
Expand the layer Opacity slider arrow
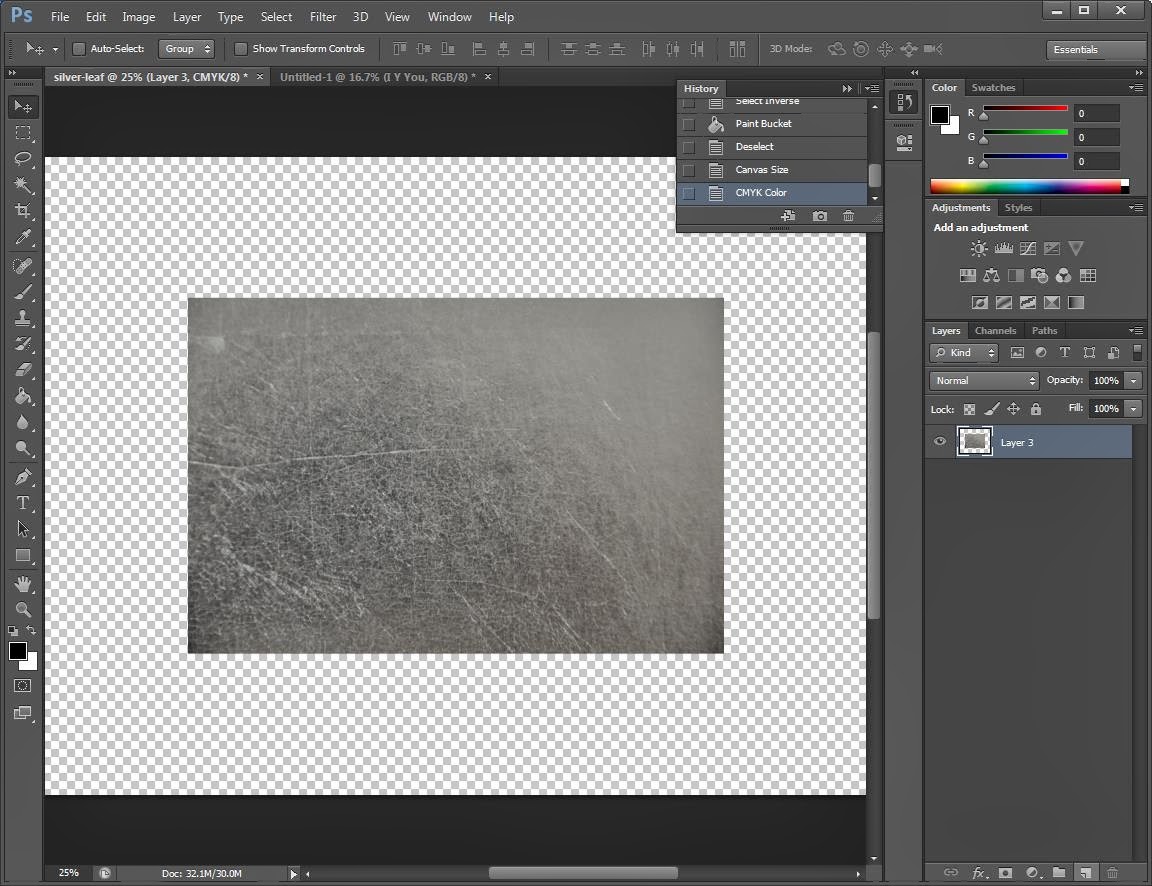click(1133, 381)
